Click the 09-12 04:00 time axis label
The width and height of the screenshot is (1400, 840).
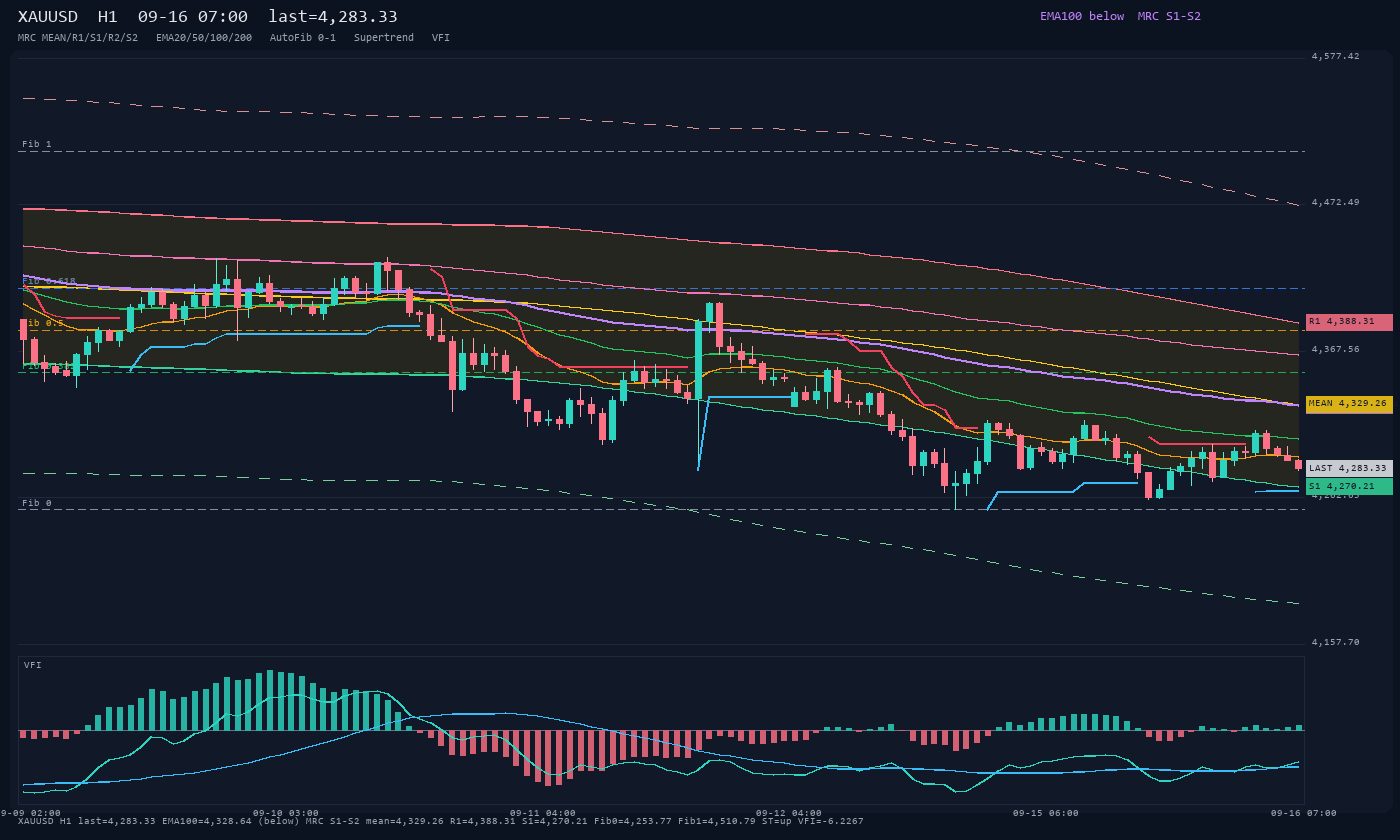[789, 813]
